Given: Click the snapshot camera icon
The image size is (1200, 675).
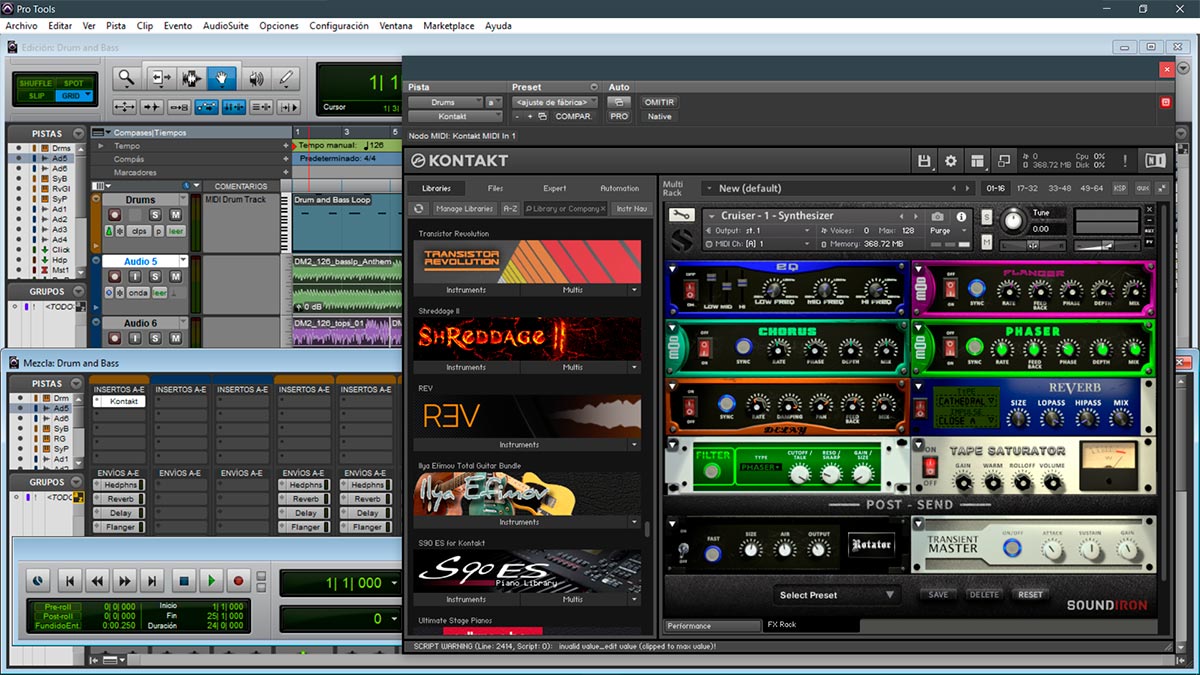Looking at the screenshot, I should point(938,216).
